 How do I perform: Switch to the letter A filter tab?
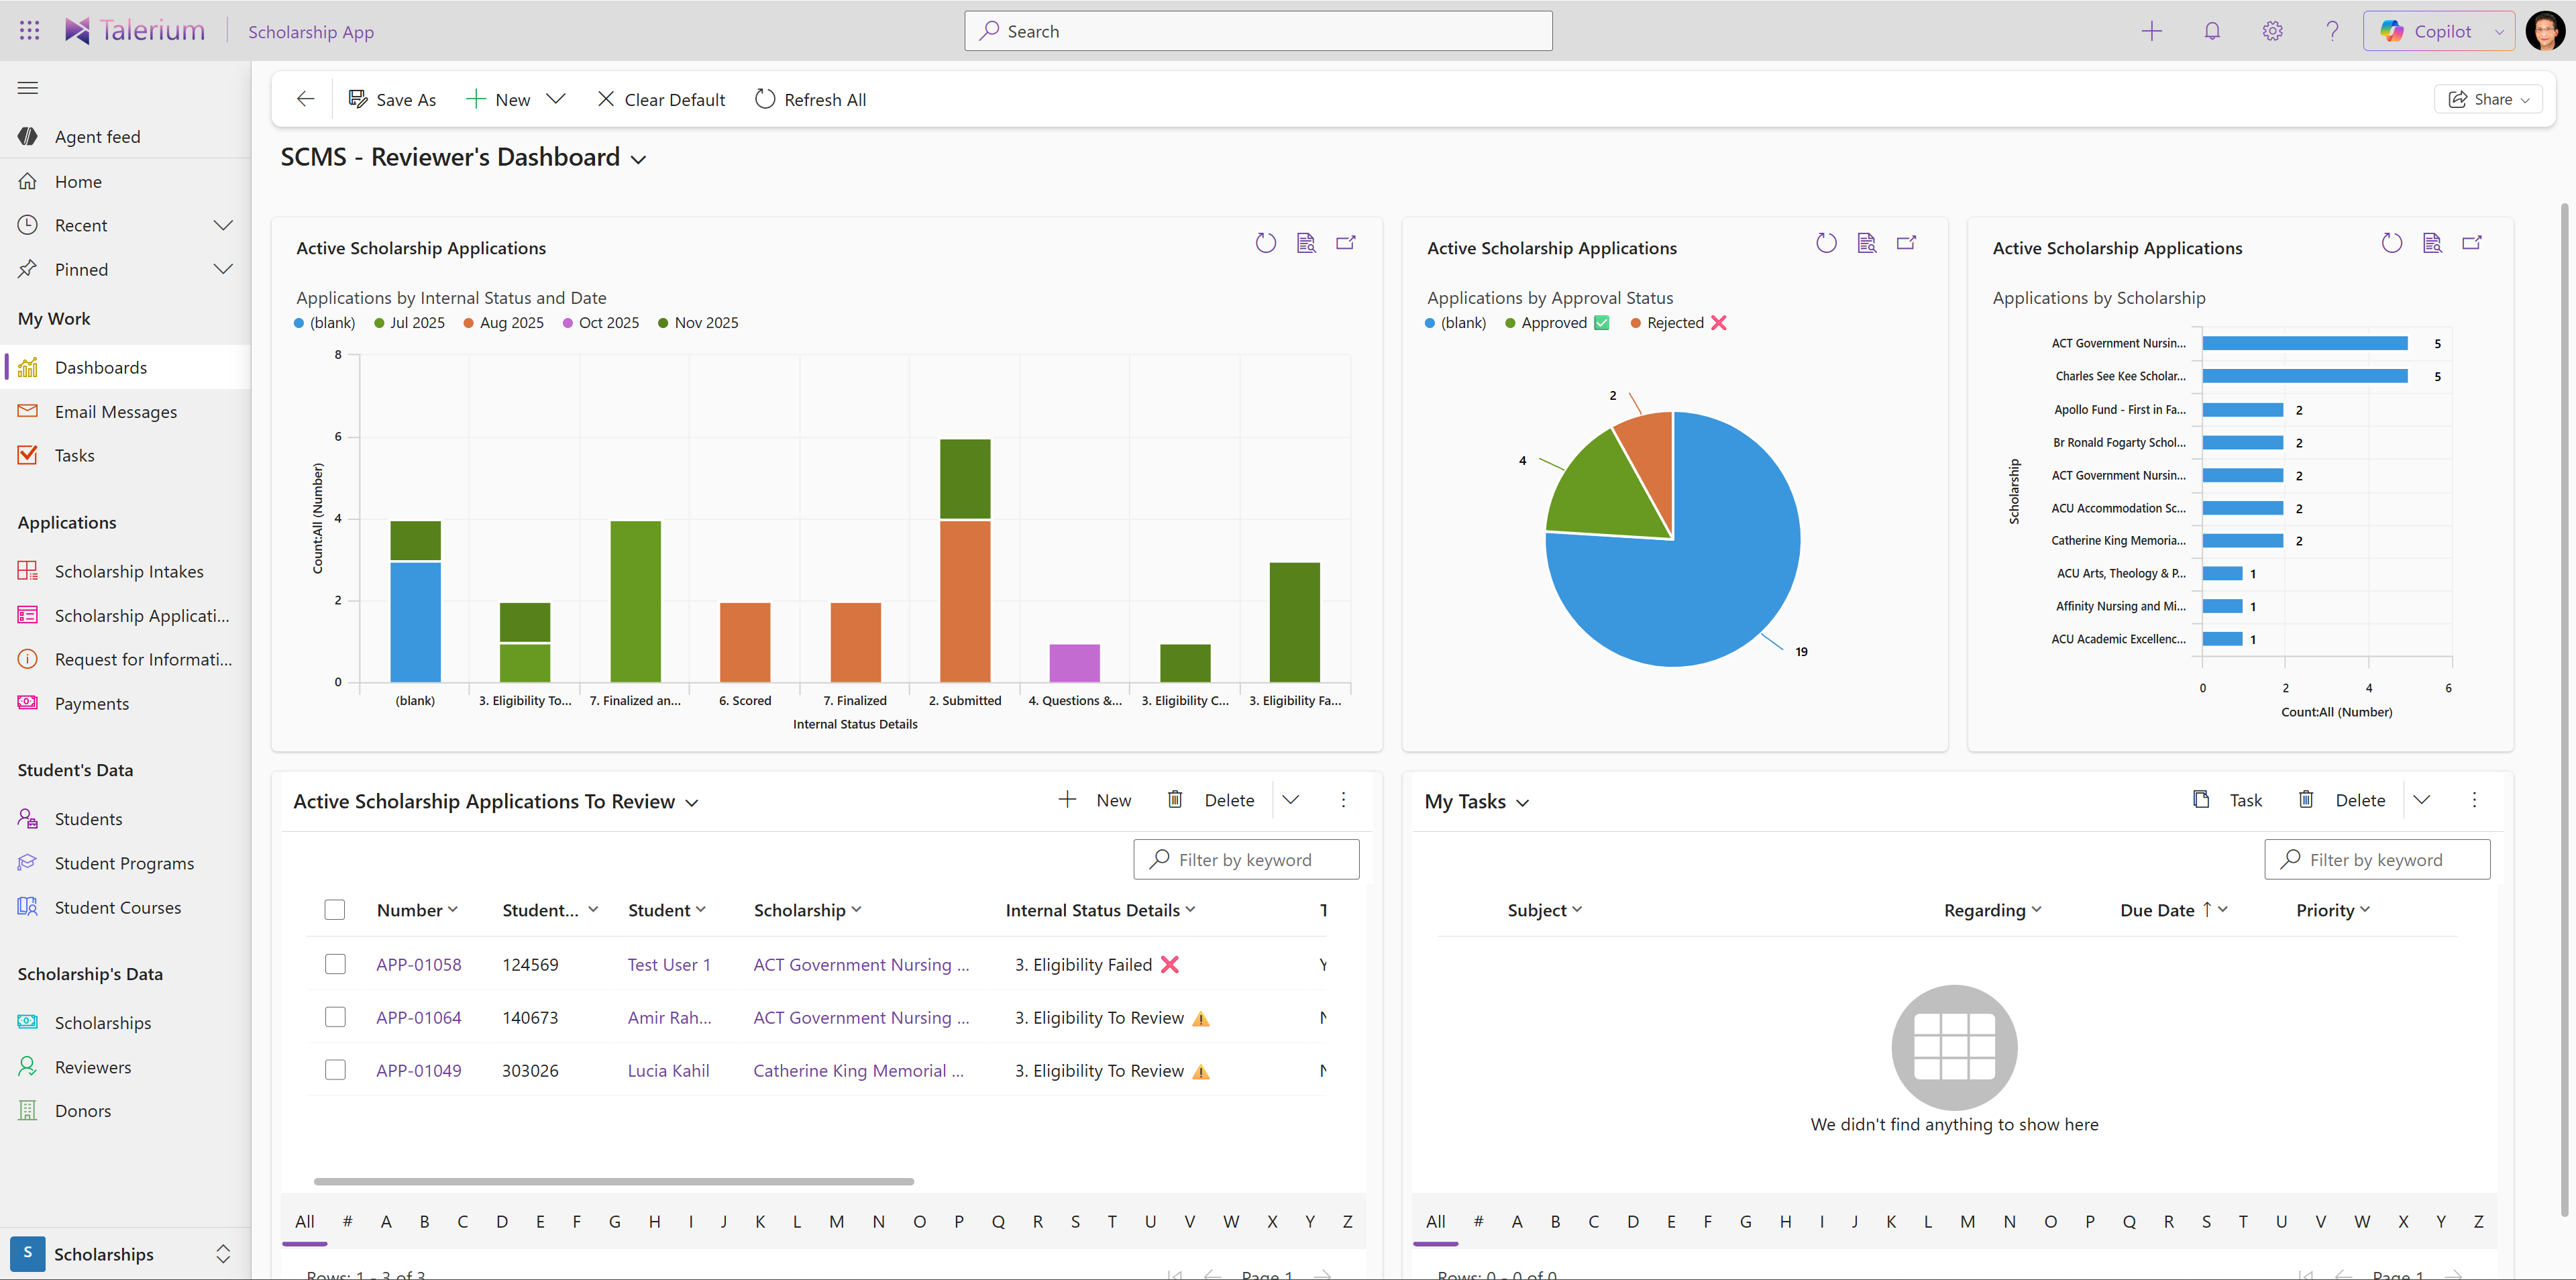tap(386, 1221)
